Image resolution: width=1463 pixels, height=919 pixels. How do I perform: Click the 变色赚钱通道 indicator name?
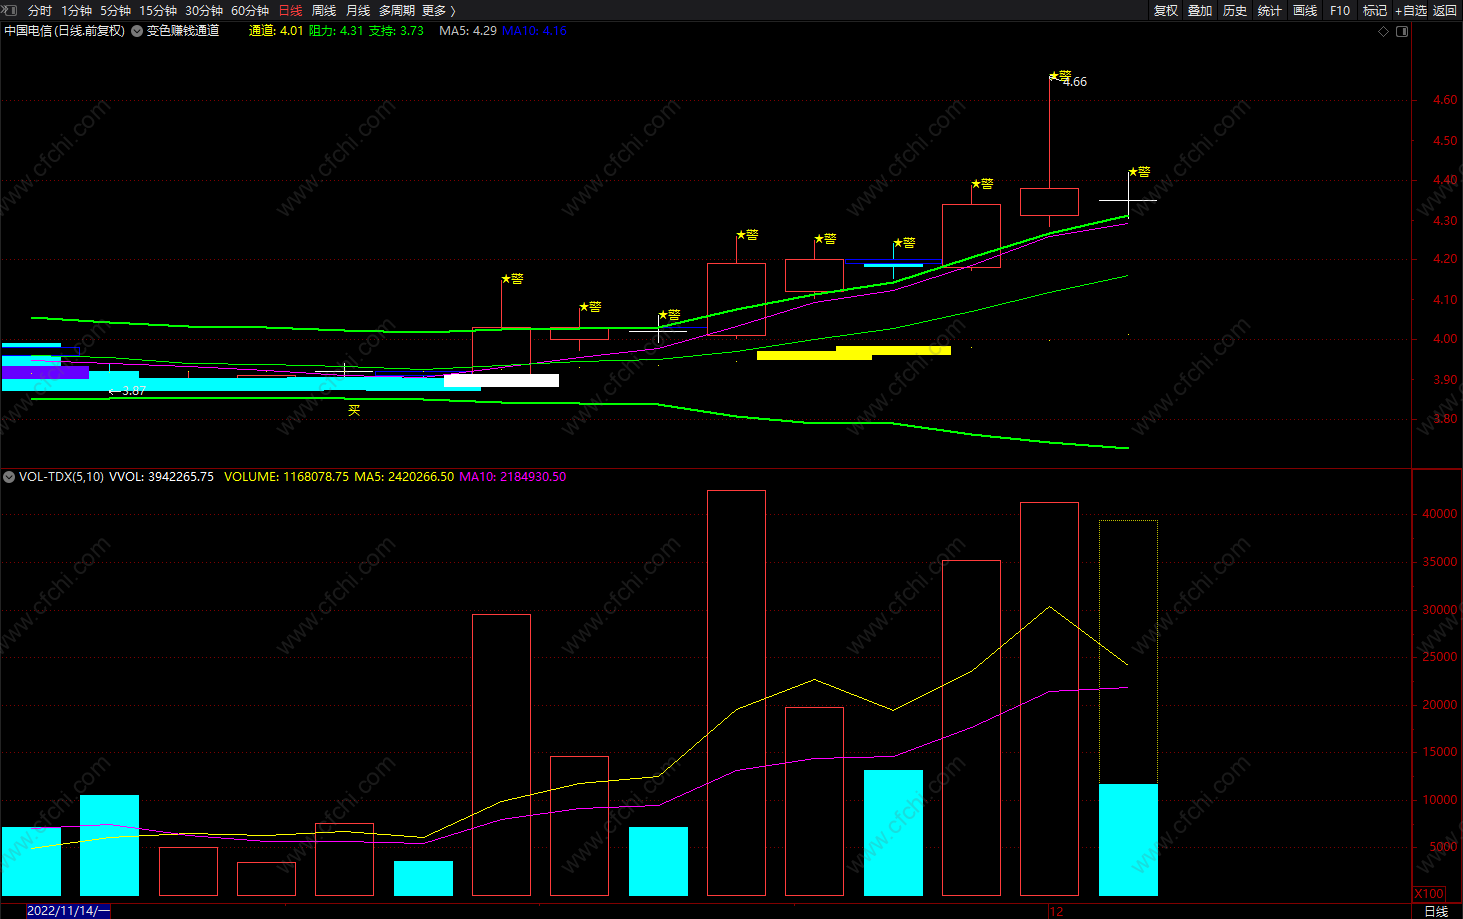click(183, 31)
